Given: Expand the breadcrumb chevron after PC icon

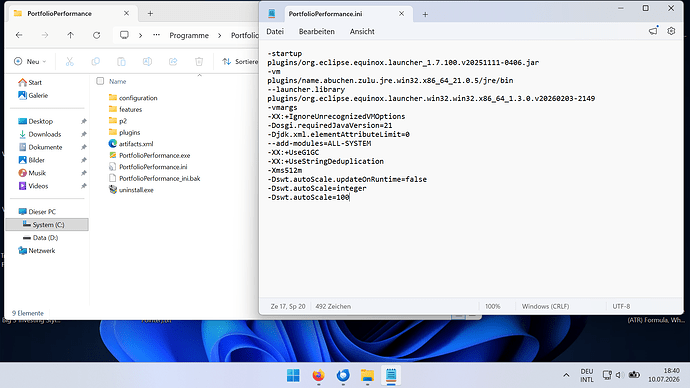Looking at the screenshot, I should pyautogui.click(x=140, y=35).
